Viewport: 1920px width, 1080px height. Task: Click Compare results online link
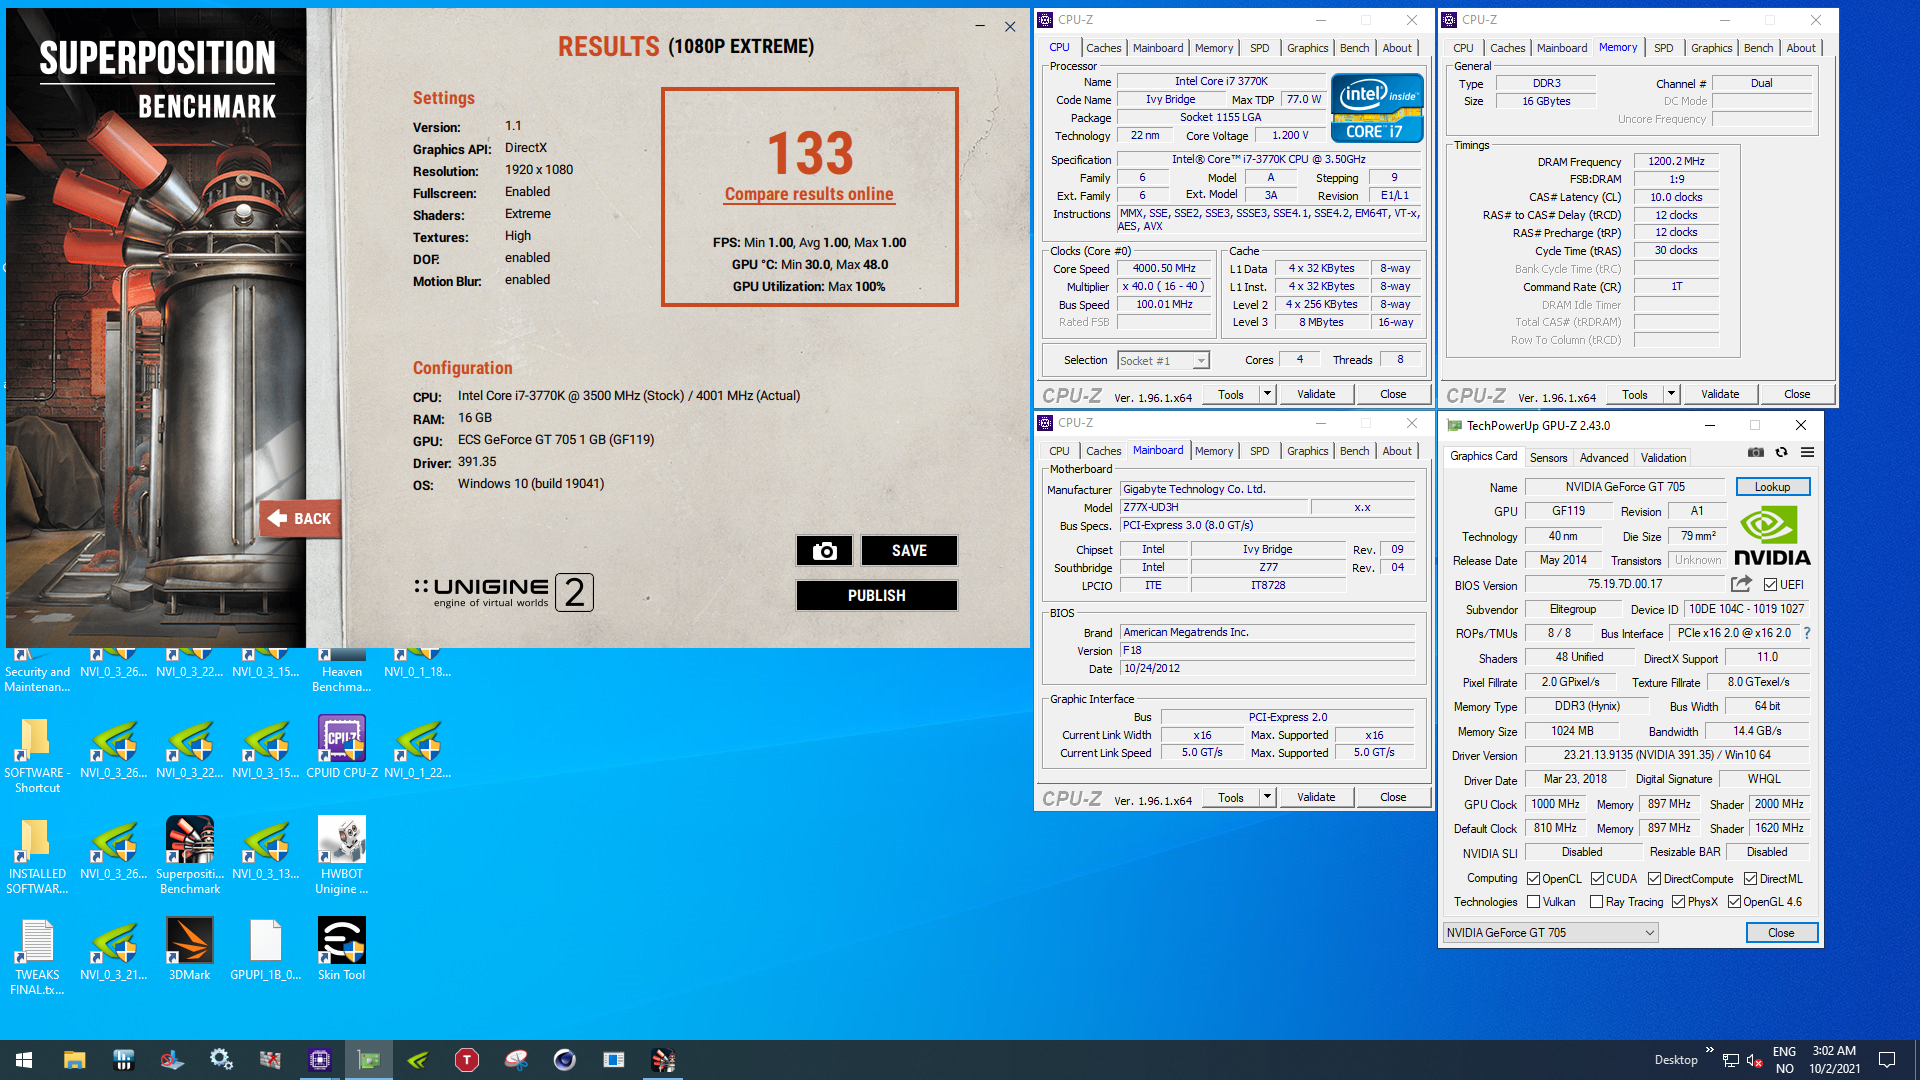click(809, 194)
